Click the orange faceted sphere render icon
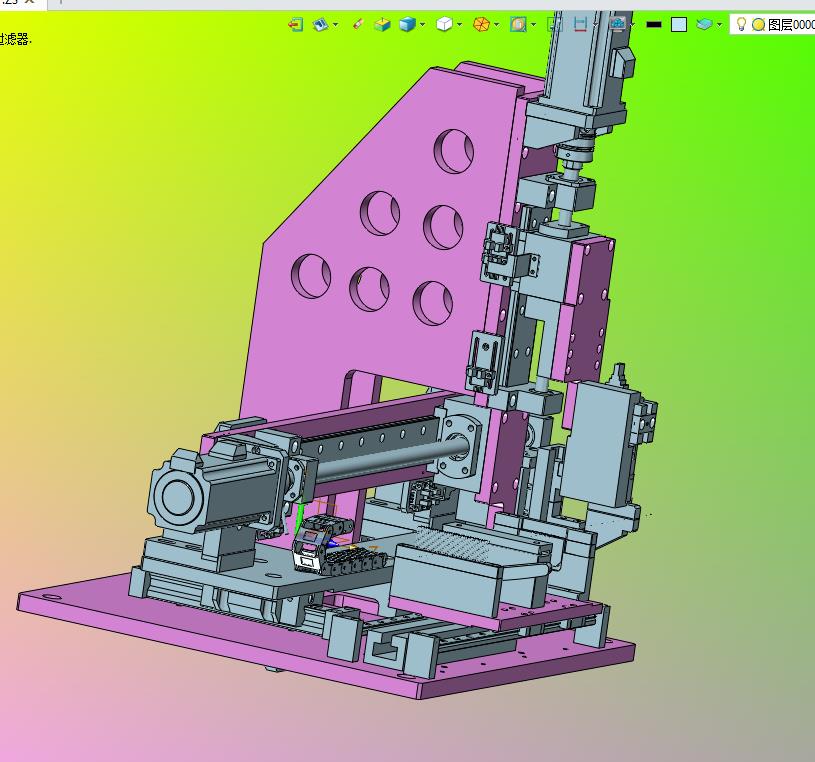 [x=481, y=24]
